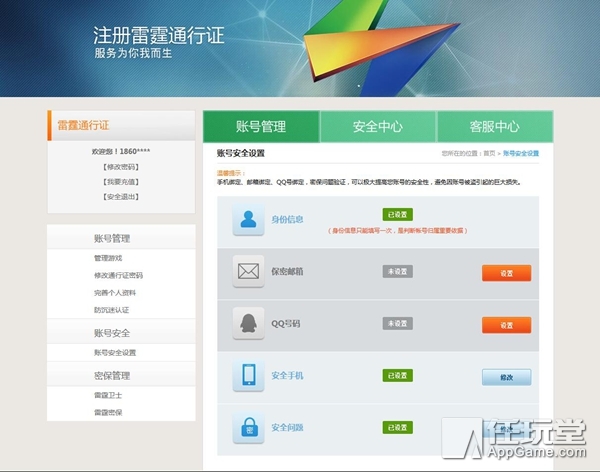600x472 pixels.
Task: Click the red 身份信息只能填写一次 notice
Action: pyautogui.click(x=398, y=230)
